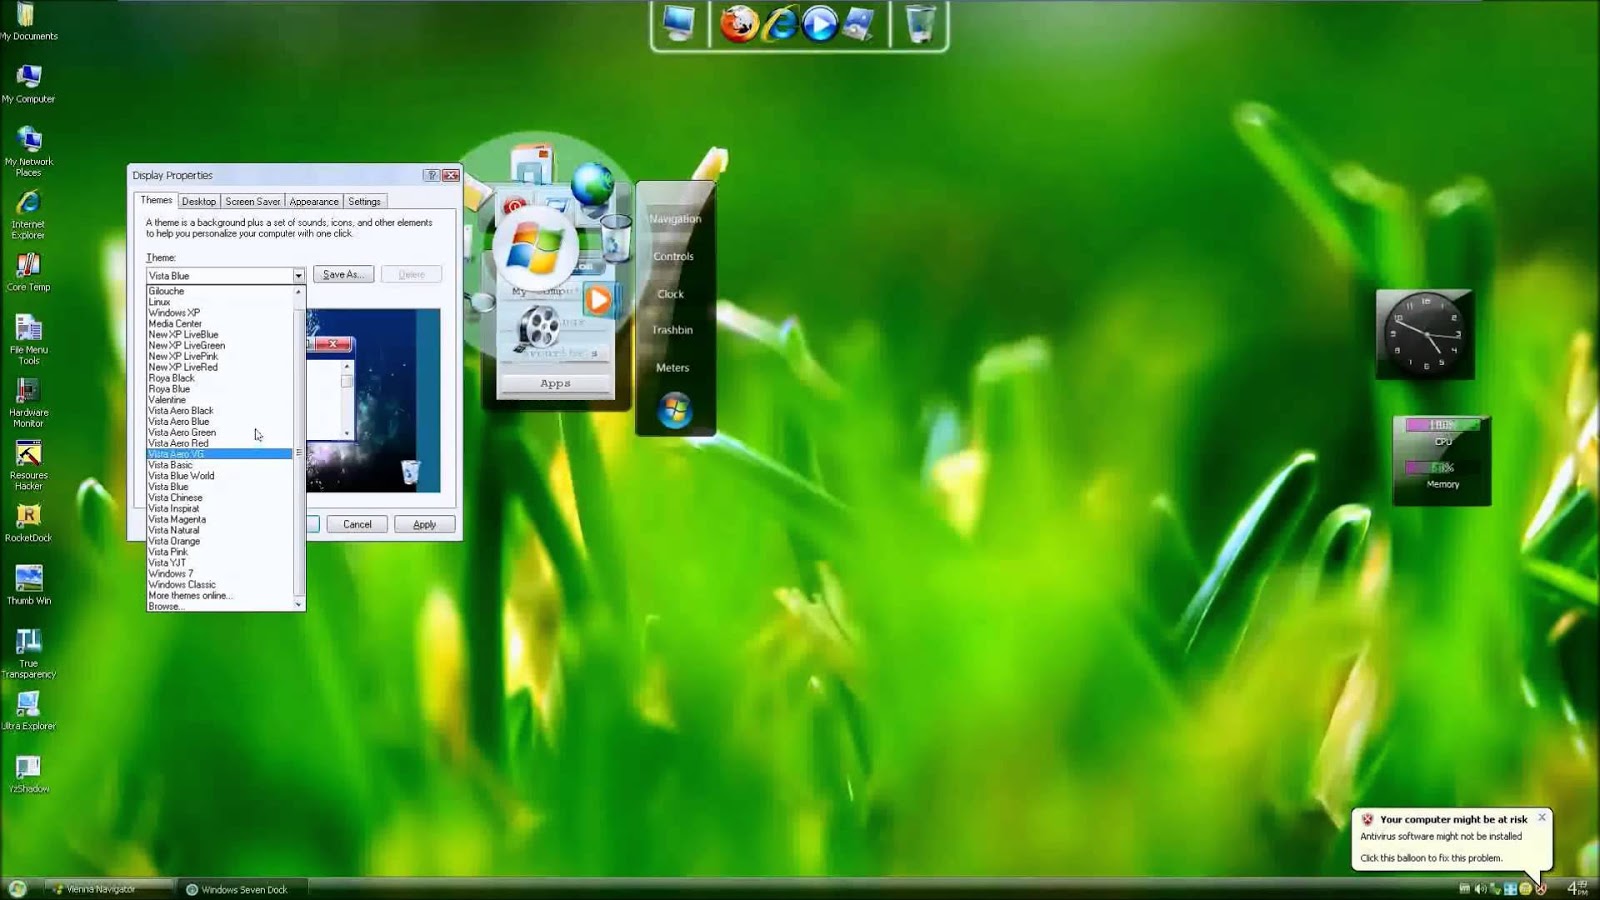Click Save As to save the theme
The image size is (1600, 900).
click(343, 274)
